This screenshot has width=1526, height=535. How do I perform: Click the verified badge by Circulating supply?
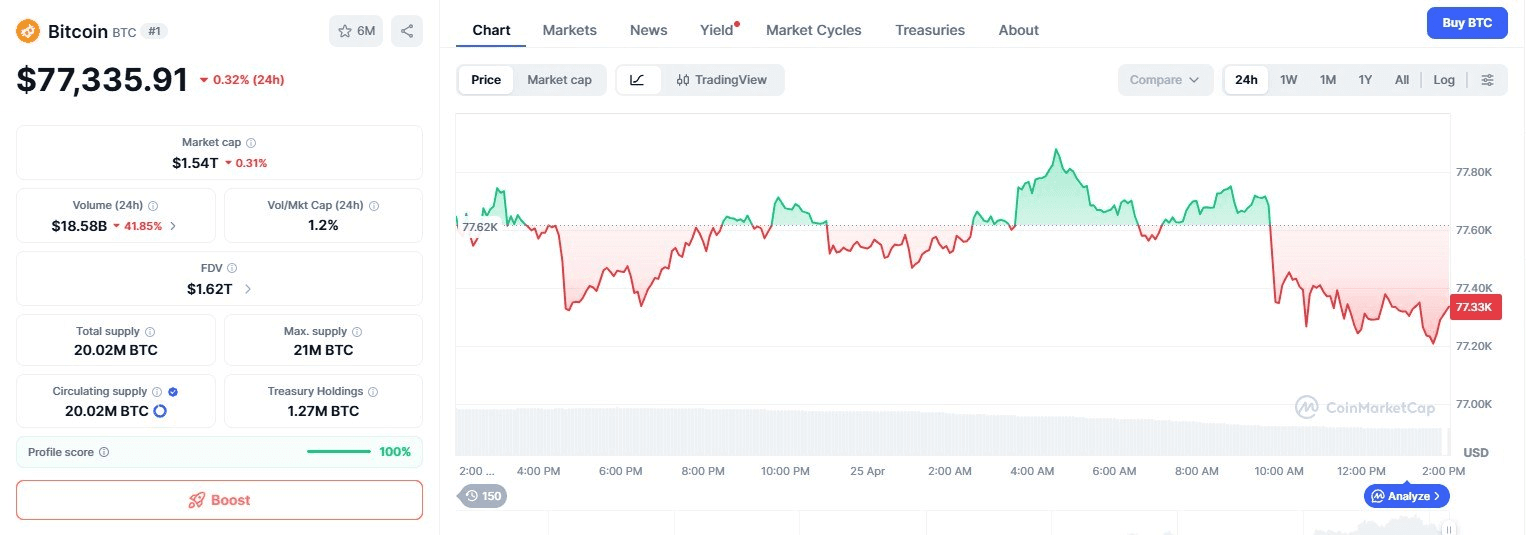173,392
